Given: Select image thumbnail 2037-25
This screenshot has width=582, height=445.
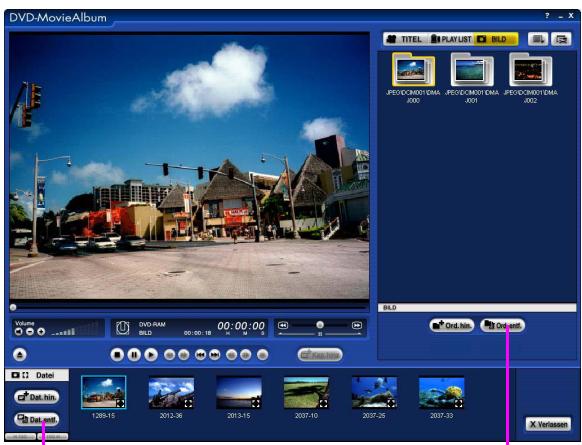Looking at the screenshot, I should 374,393.
